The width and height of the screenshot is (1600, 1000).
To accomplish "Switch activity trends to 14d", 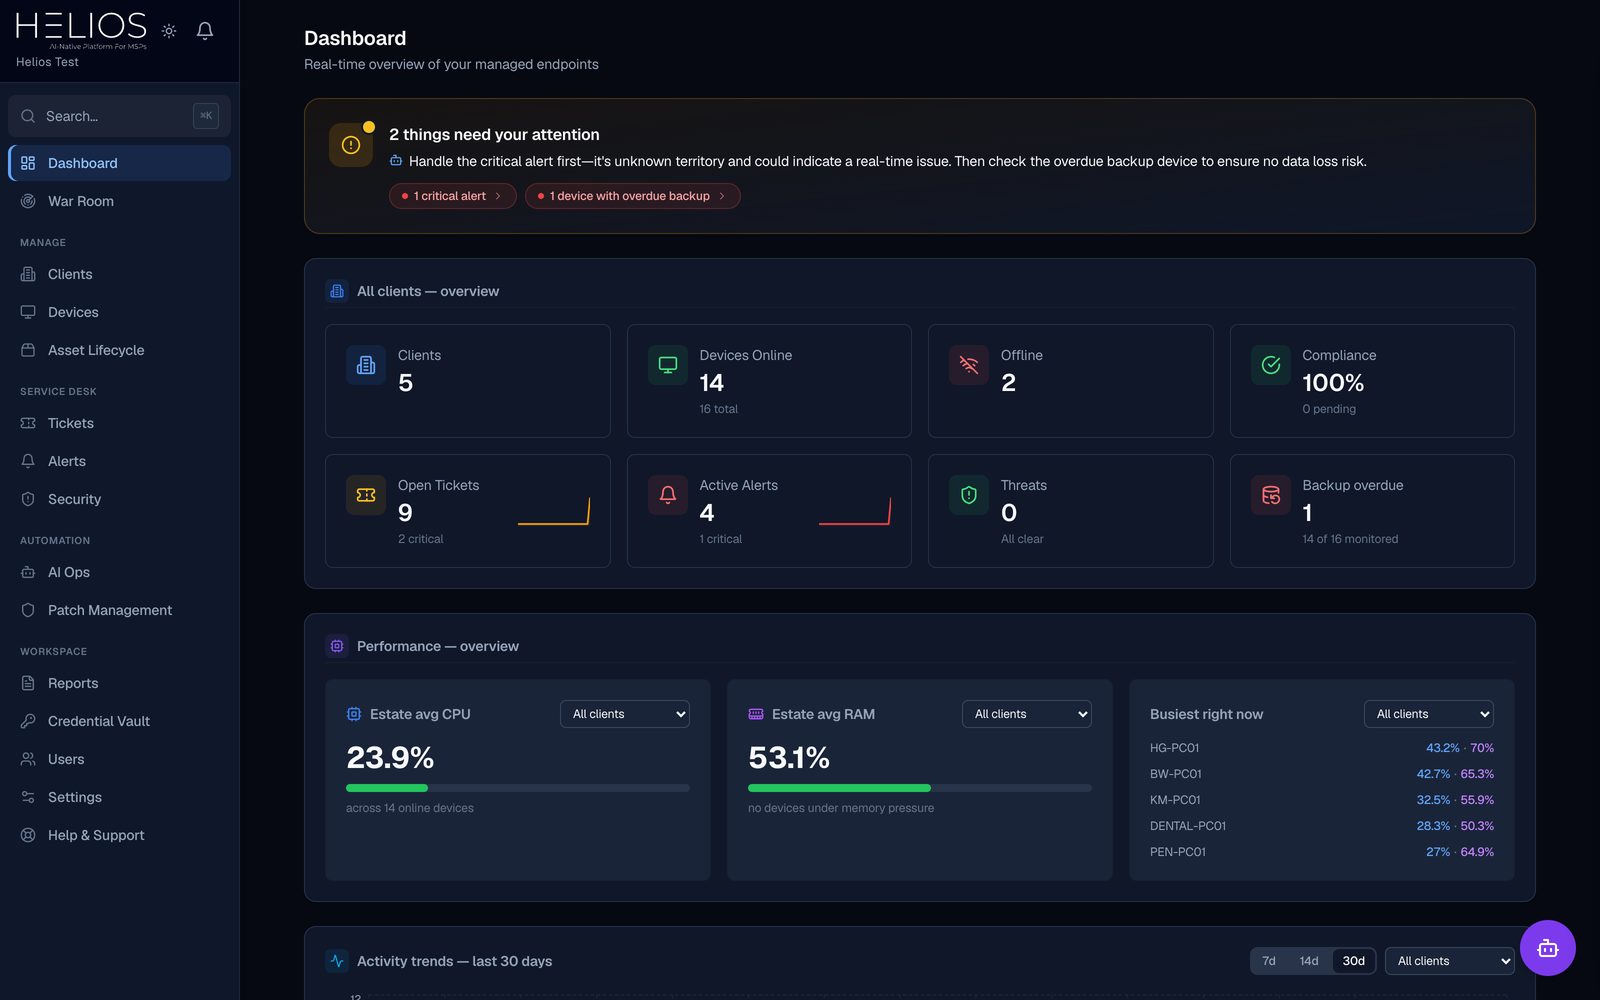I will (x=1309, y=961).
